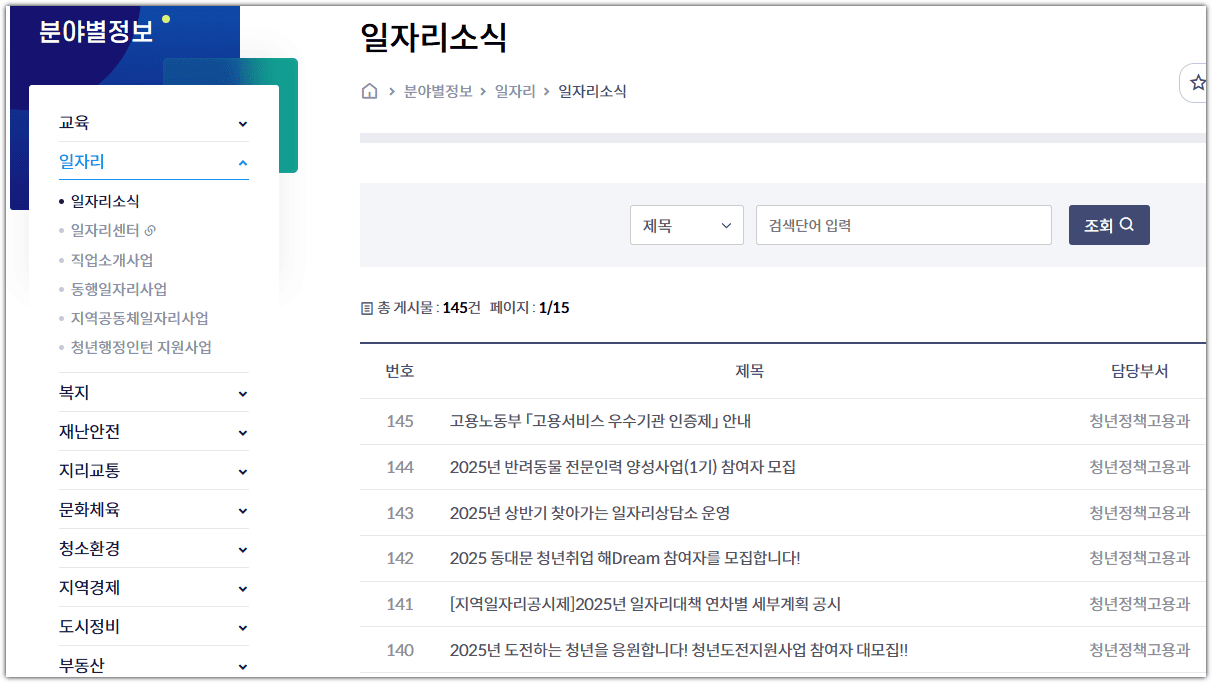This screenshot has width=1212, height=683.
Task: Click the 조회 search button
Action: point(1109,224)
